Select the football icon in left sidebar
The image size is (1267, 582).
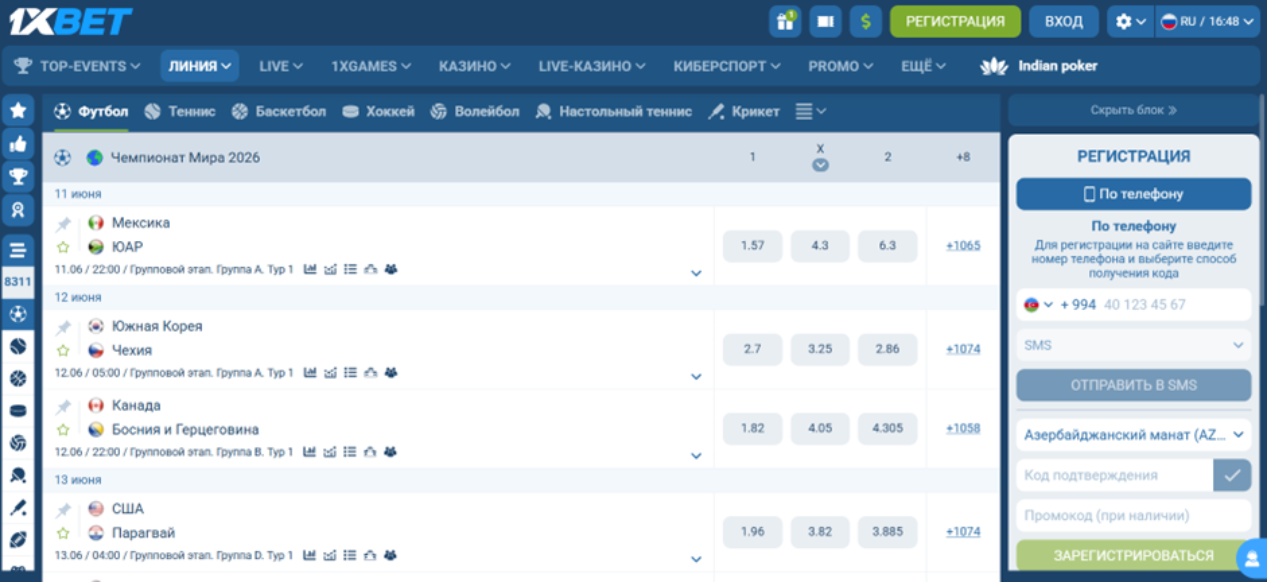[17, 314]
